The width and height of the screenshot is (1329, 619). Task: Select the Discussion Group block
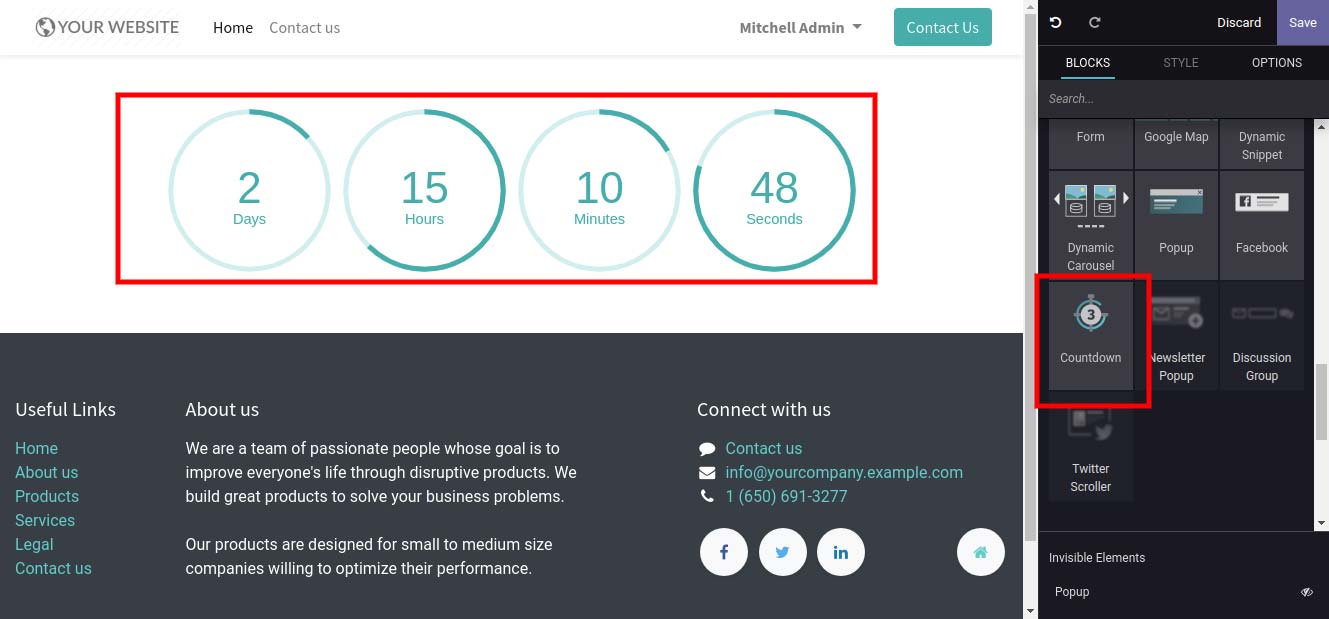point(1262,335)
